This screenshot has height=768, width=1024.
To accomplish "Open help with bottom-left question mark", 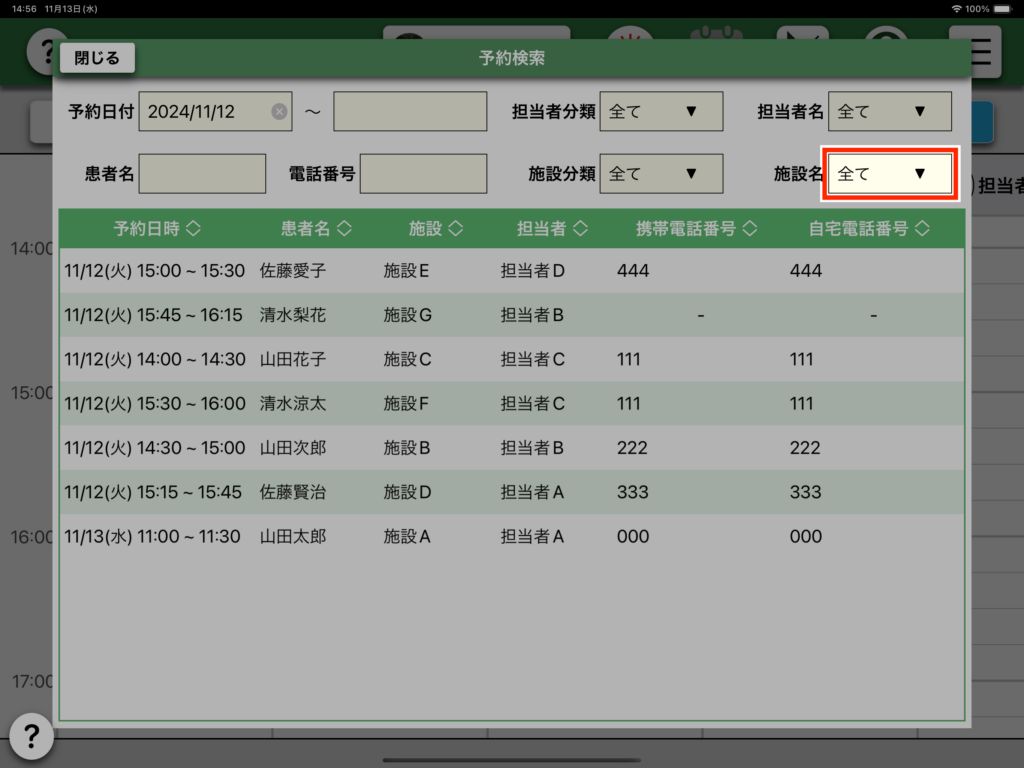I will [x=31, y=737].
